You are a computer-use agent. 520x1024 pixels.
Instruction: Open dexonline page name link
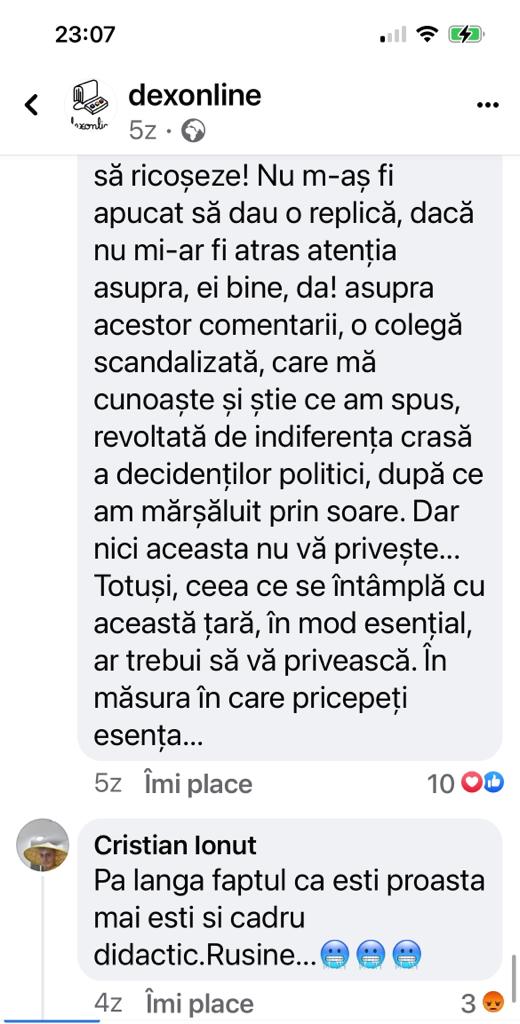(195, 95)
